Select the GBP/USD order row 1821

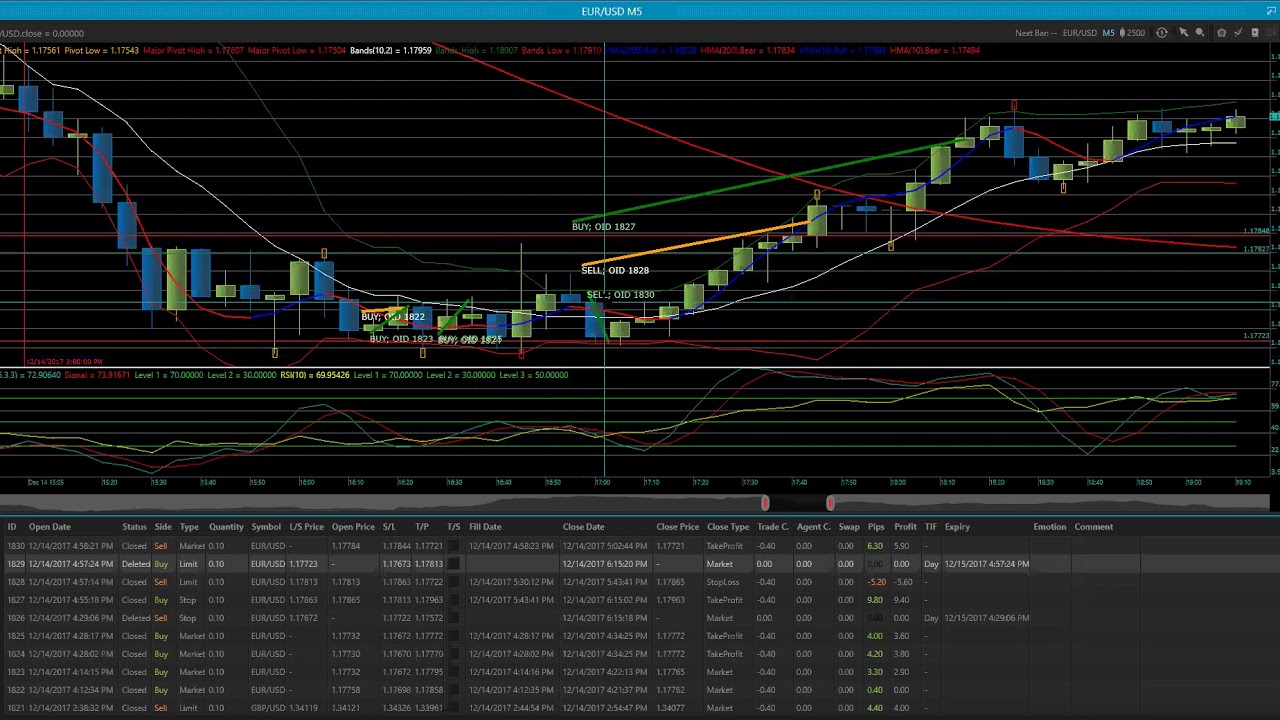(x=640, y=708)
